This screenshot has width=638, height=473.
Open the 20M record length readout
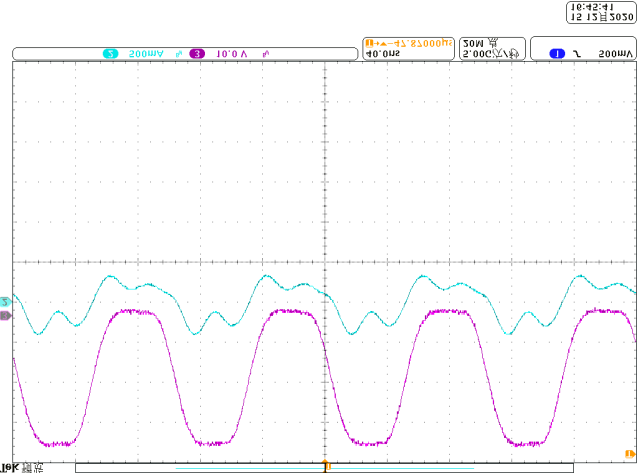(x=476, y=43)
